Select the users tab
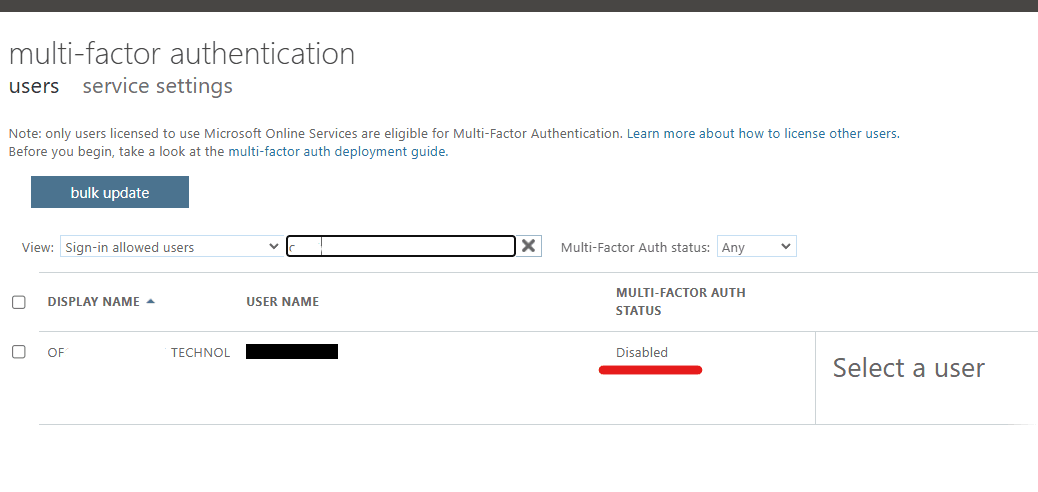 click(x=34, y=86)
